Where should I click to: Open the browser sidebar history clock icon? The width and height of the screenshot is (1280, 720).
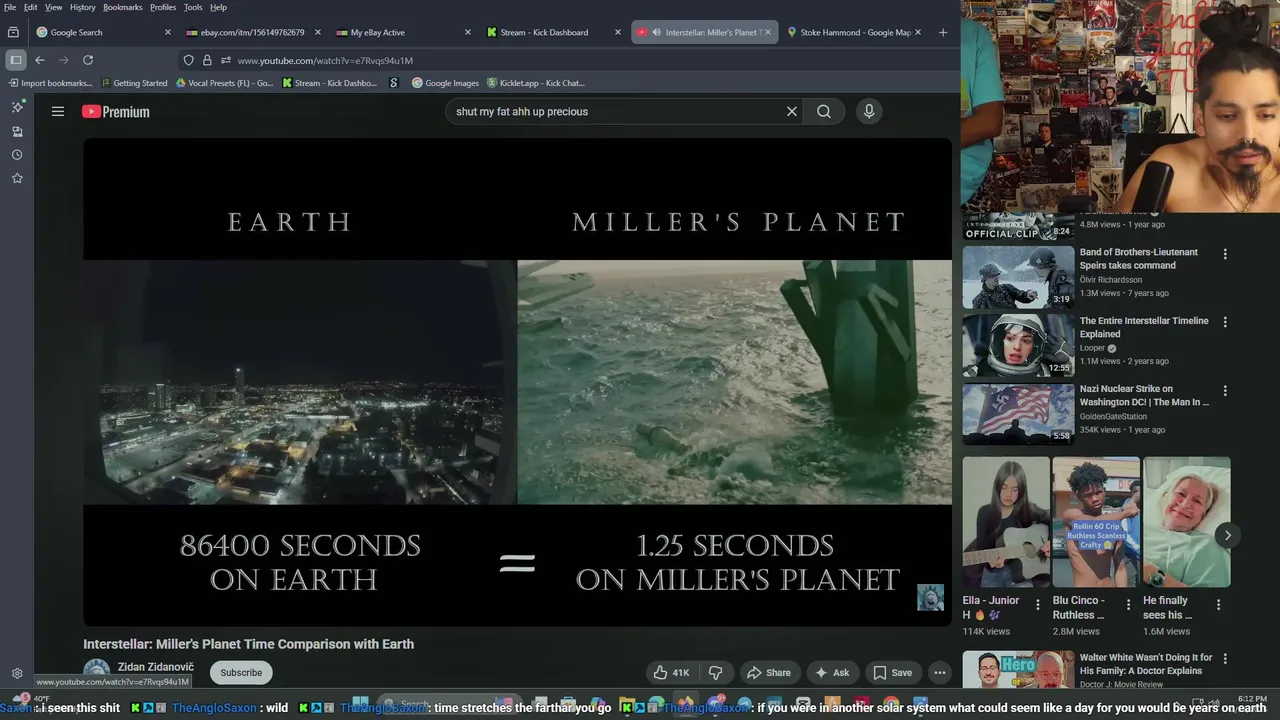point(17,155)
